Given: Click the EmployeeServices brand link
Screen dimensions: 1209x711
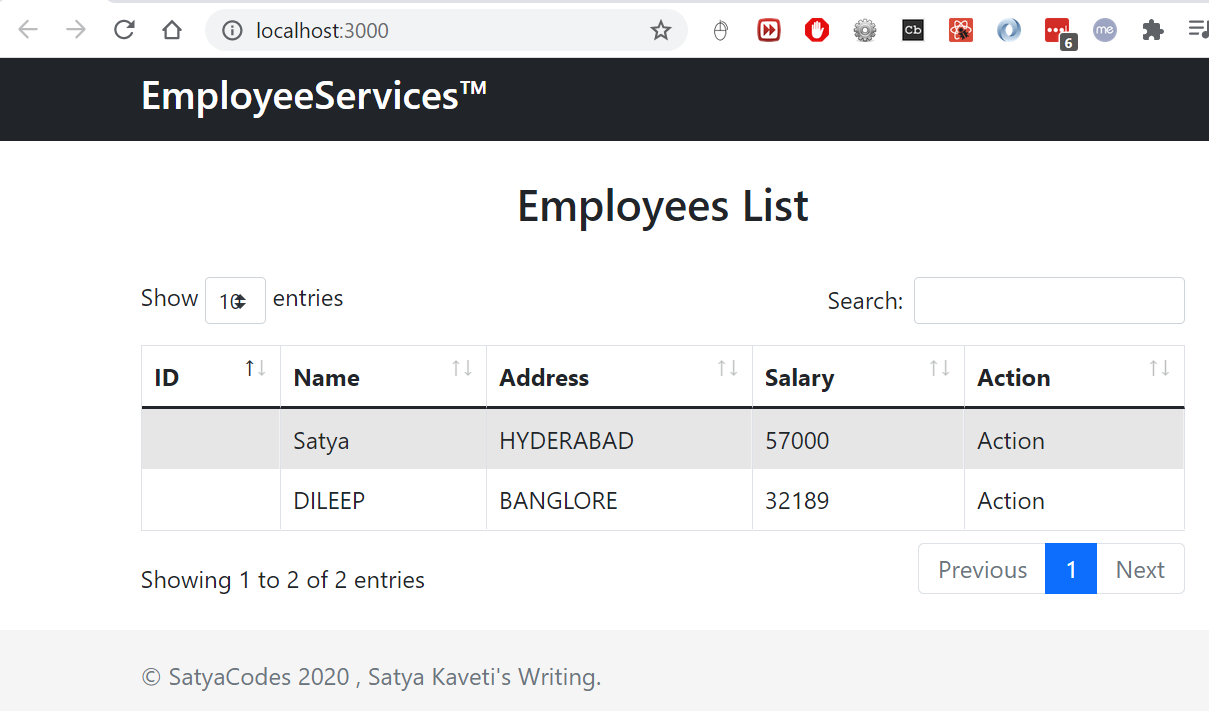Looking at the screenshot, I should (313, 97).
